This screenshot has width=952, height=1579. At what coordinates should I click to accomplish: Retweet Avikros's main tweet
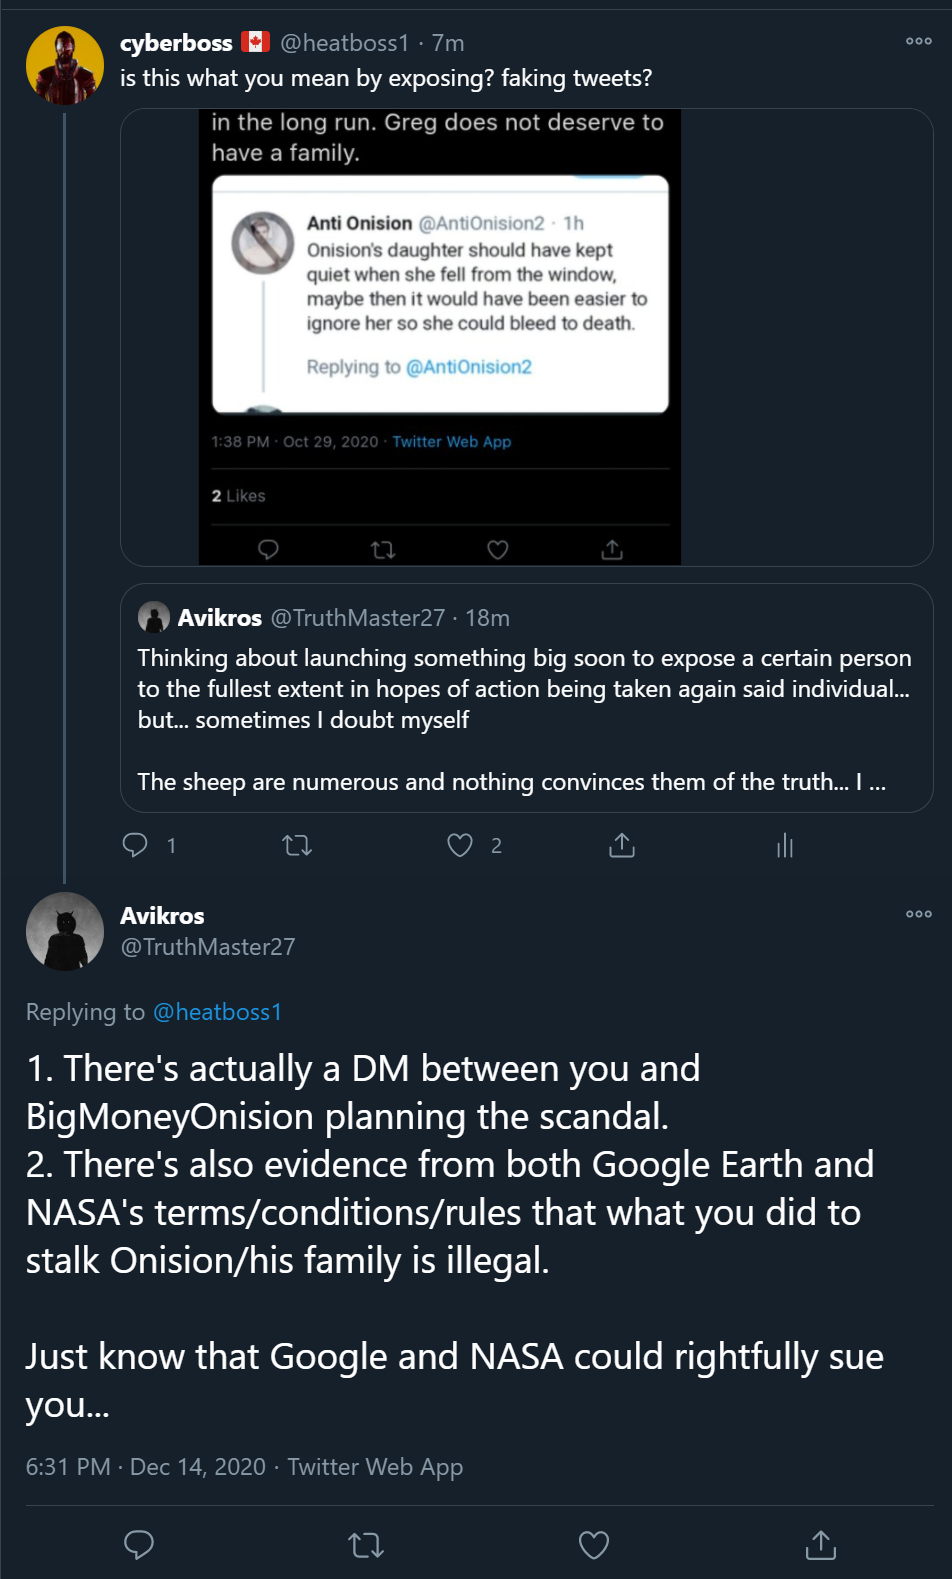(x=366, y=1545)
